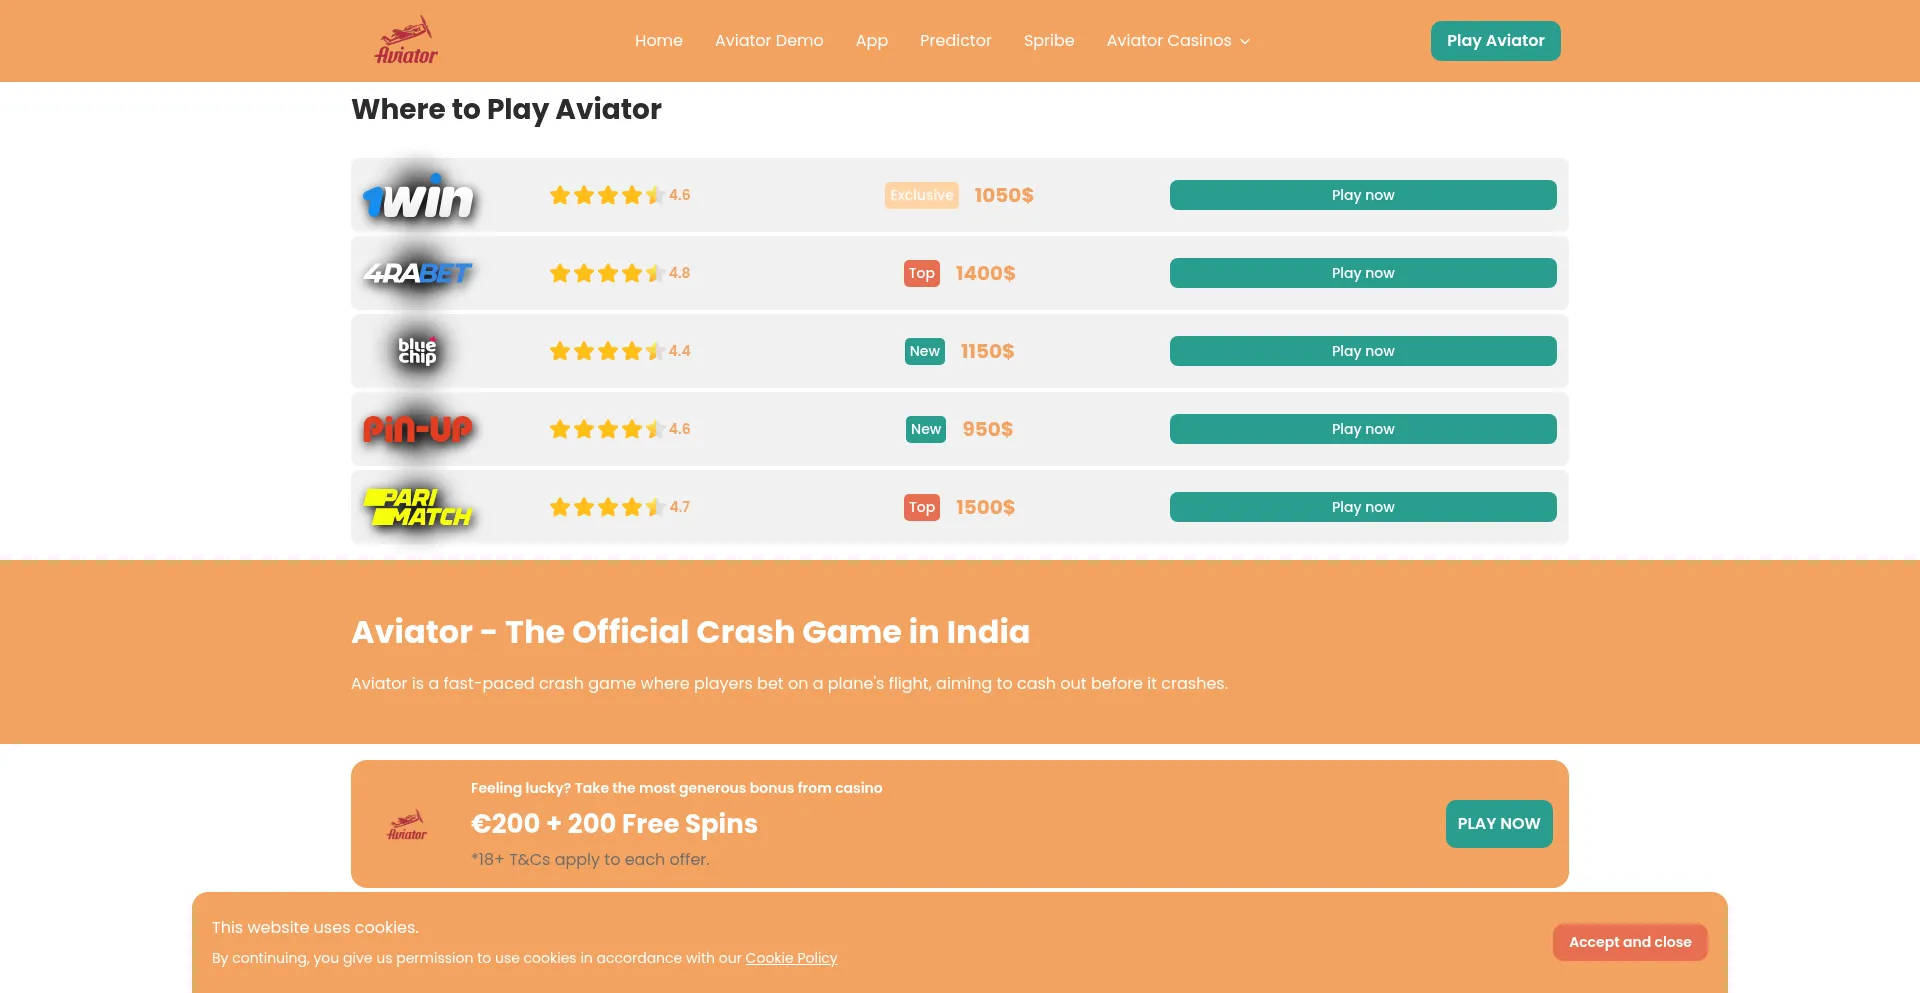1920x993 pixels.
Task: Click PLAY NOW in the bonus banner
Action: click(x=1499, y=824)
